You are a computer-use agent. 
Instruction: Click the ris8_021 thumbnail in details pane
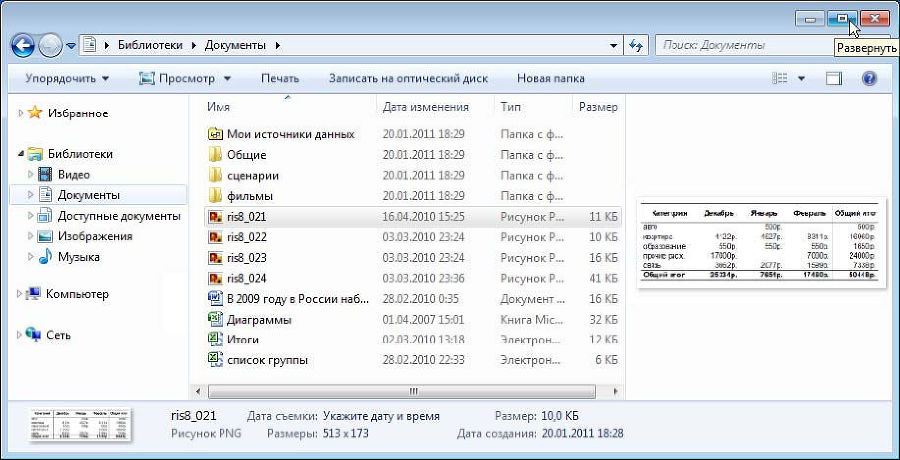tap(80, 425)
